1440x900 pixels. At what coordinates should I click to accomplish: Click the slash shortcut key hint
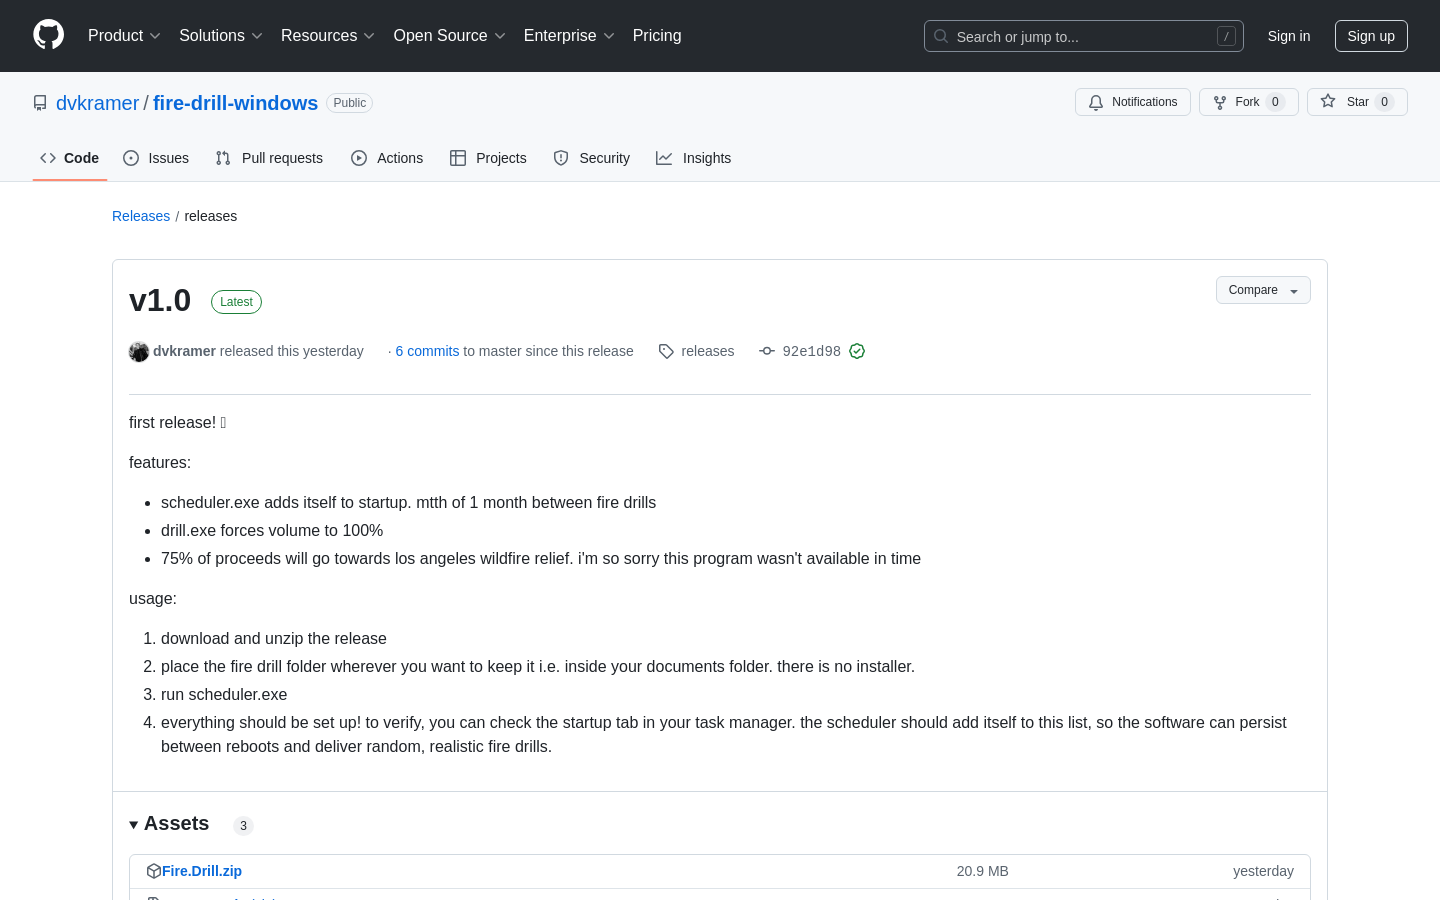point(1226,36)
